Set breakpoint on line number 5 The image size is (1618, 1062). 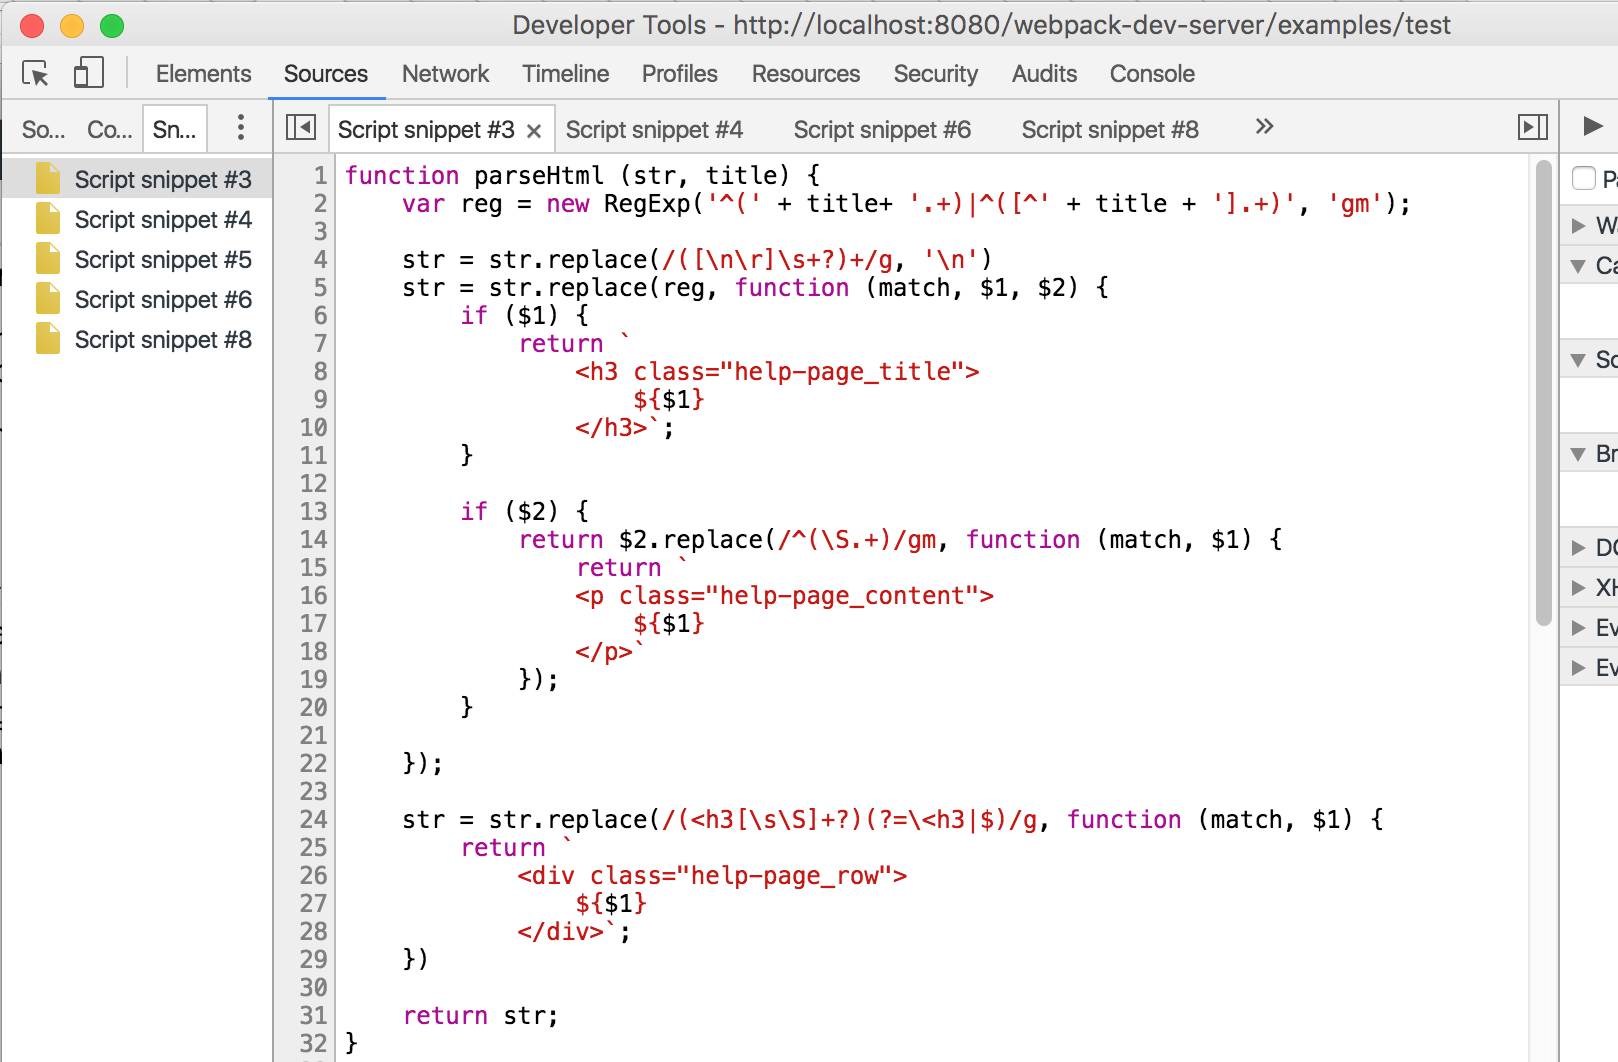pyautogui.click(x=320, y=288)
